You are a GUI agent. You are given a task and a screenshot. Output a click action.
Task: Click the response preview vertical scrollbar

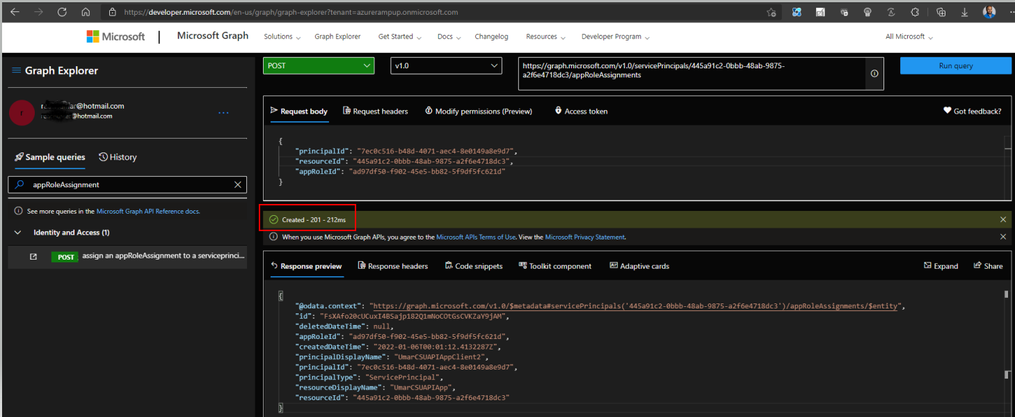[x=1005, y=350]
